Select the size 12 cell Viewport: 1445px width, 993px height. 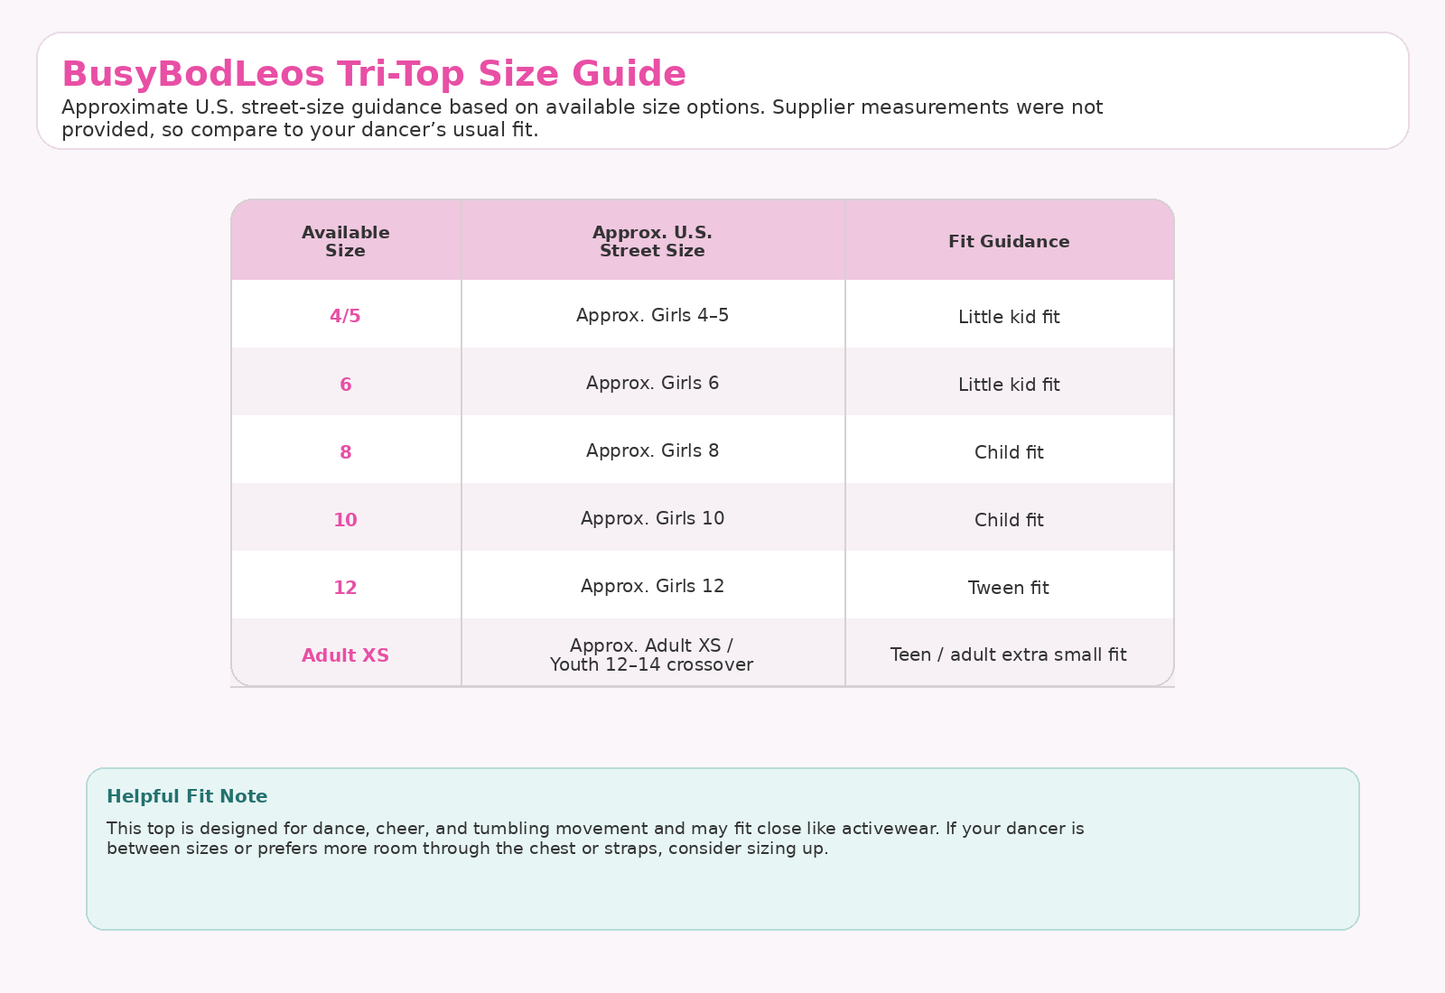click(345, 588)
